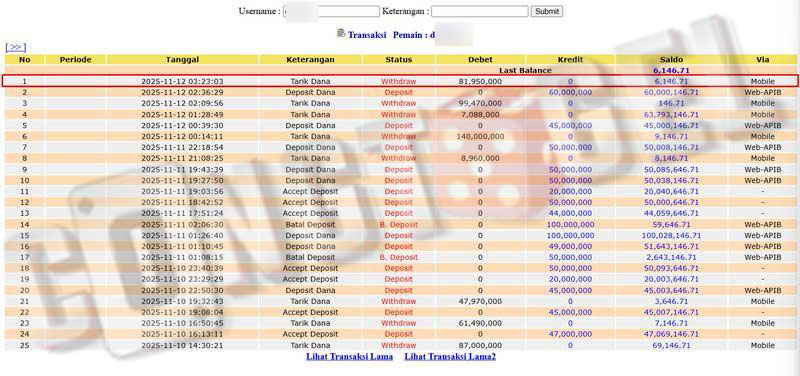
Task: Select the Saldo column header
Action: pos(670,60)
